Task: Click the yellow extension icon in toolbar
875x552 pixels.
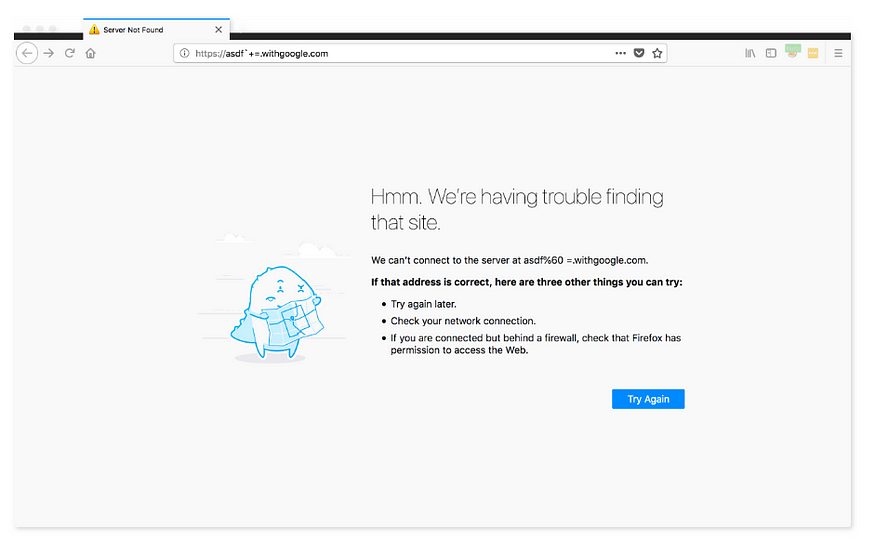Action: (x=813, y=54)
